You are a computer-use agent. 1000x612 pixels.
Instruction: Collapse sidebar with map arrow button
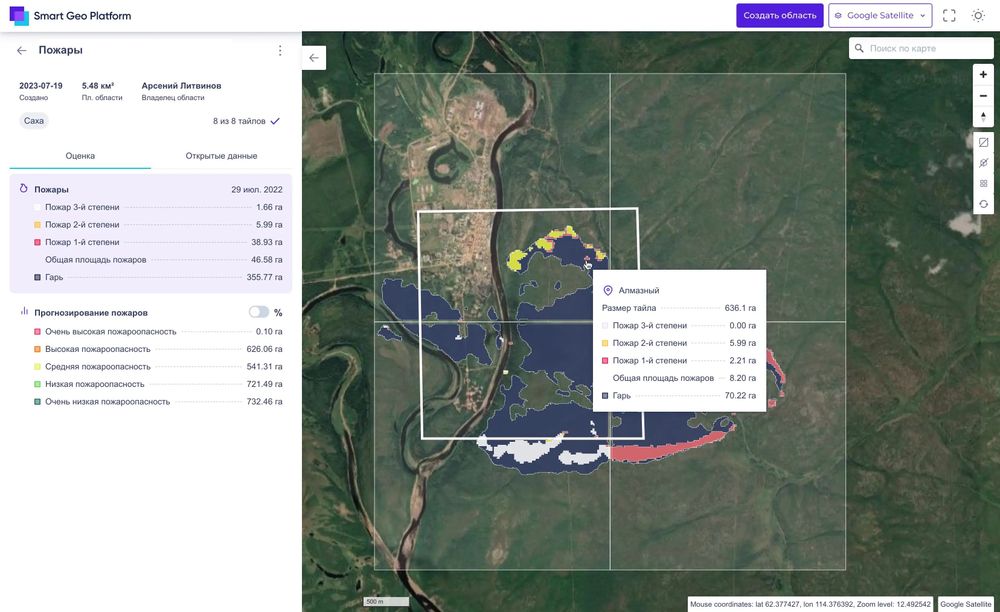314,57
